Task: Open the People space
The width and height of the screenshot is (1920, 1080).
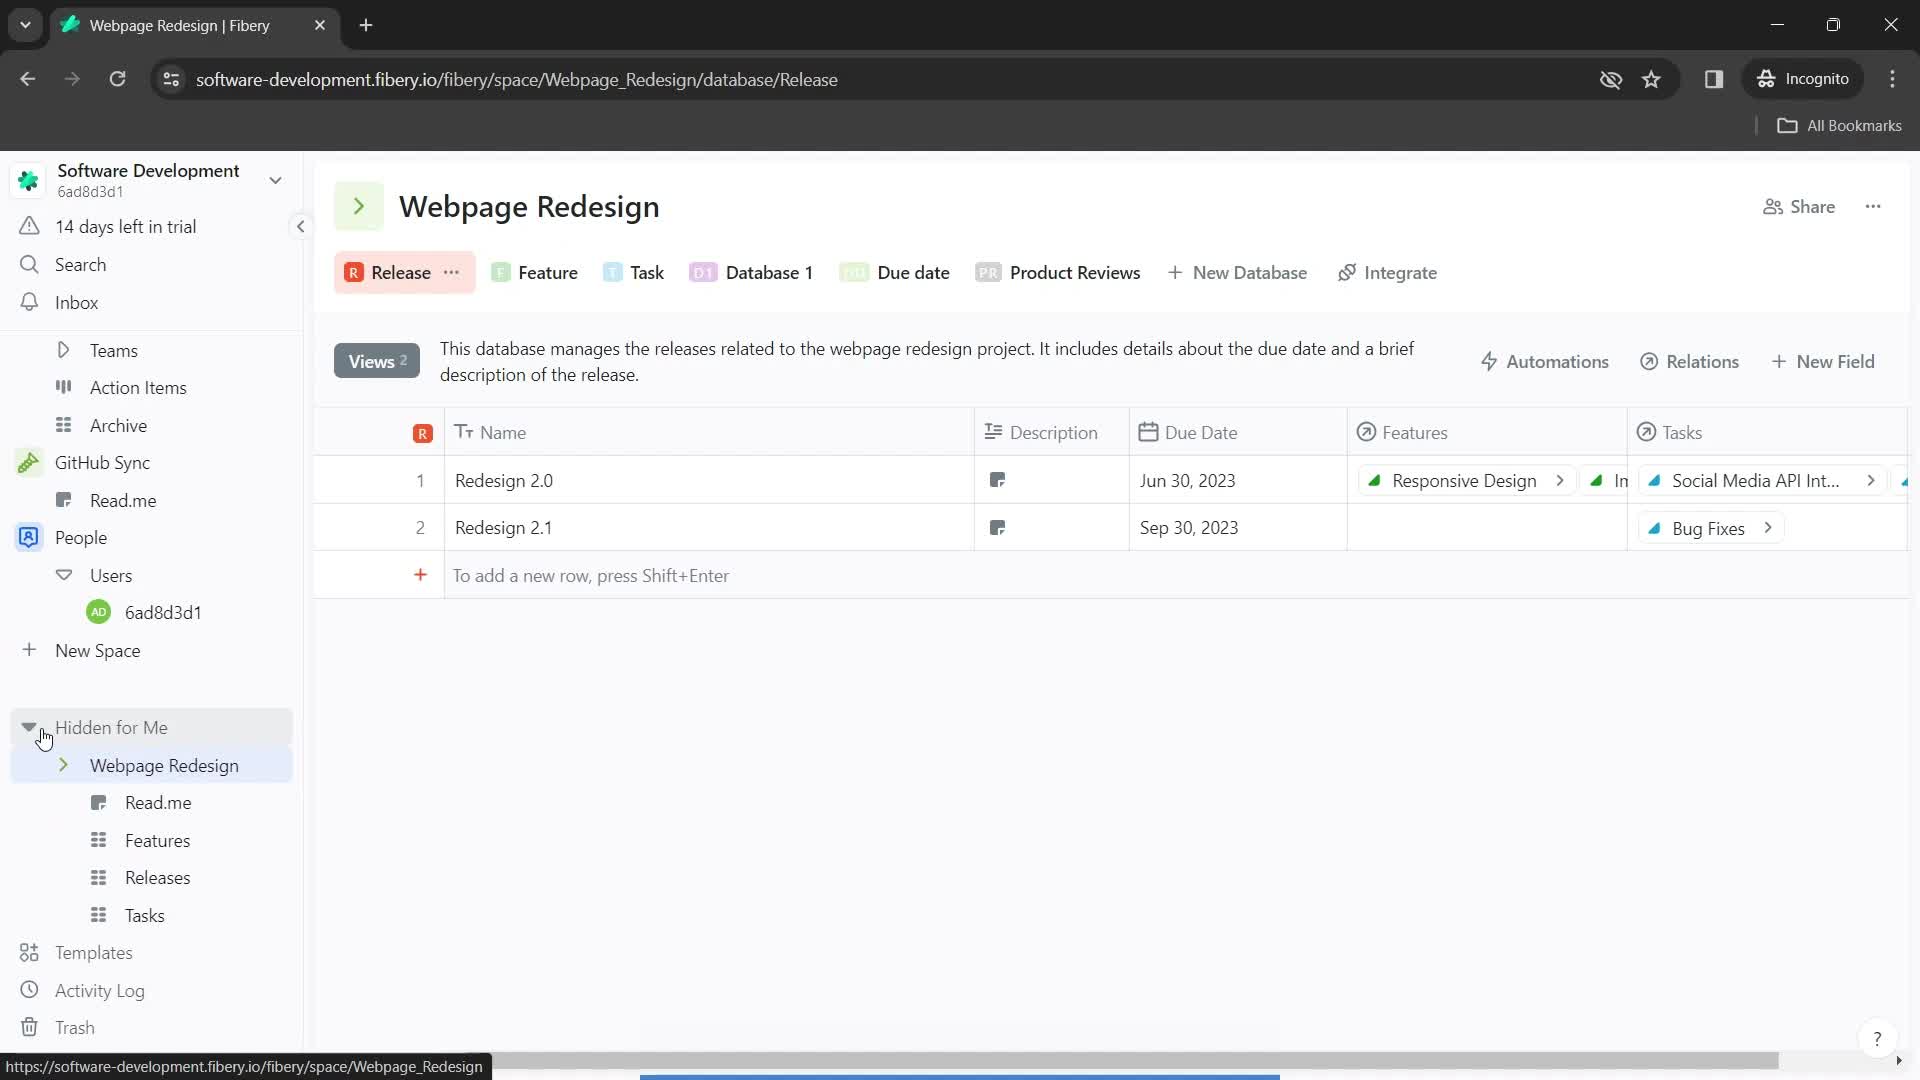Action: (80, 538)
